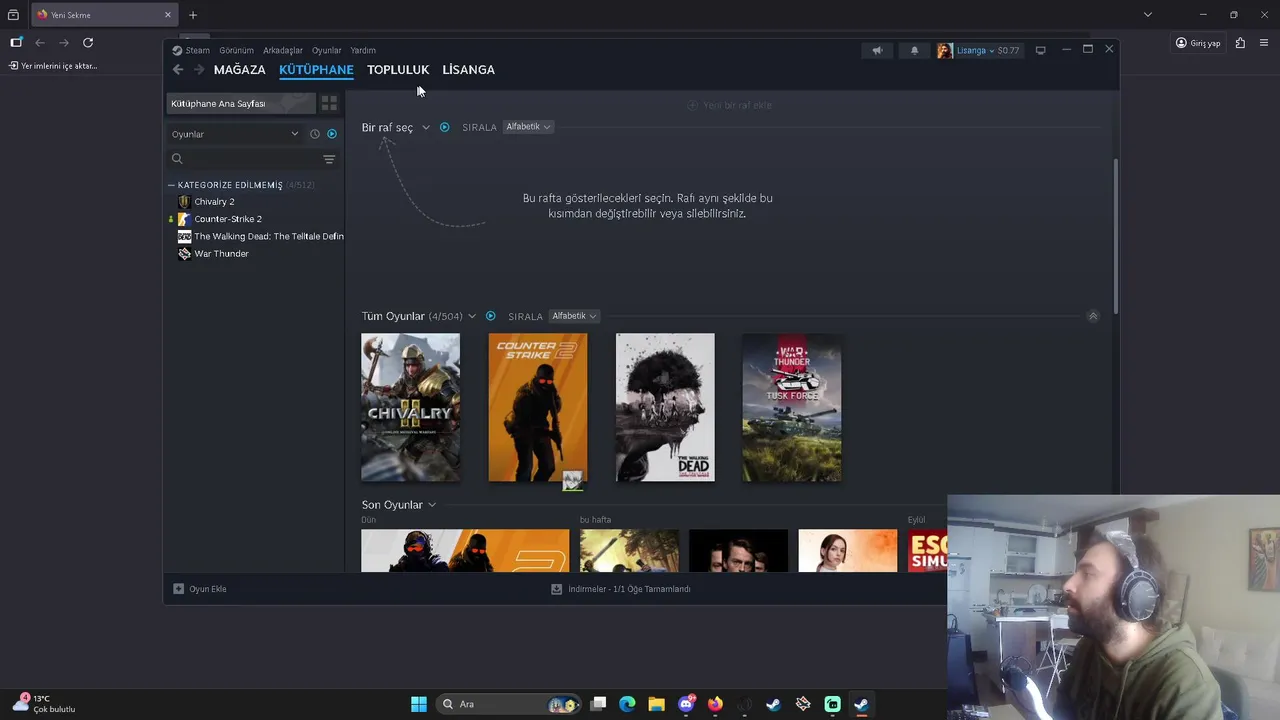Screen dimensions: 1280x720
Task: Open the Arkadaşlar menu
Action: coord(283,50)
